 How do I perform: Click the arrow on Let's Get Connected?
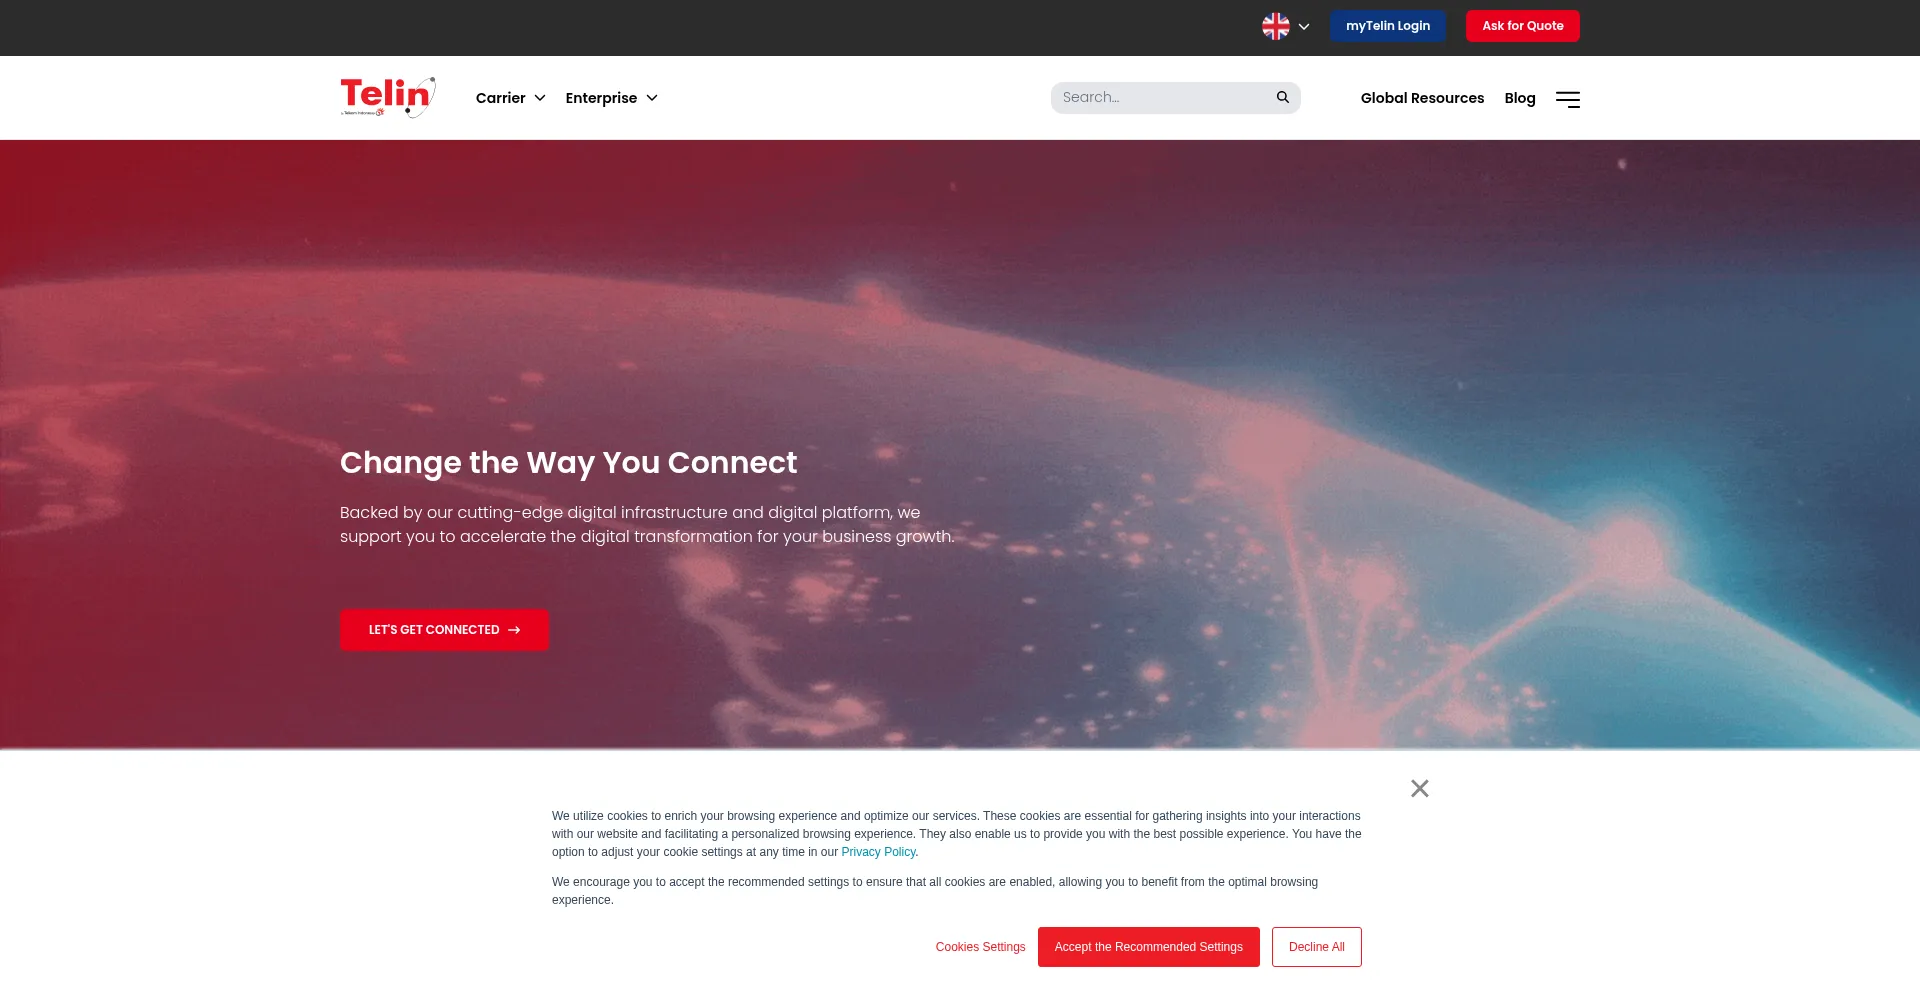click(x=514, y=630)
